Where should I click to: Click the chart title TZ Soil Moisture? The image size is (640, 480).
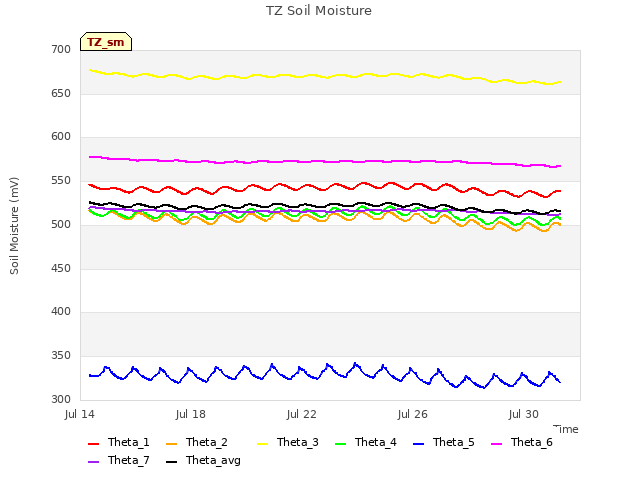pos(319,11)
